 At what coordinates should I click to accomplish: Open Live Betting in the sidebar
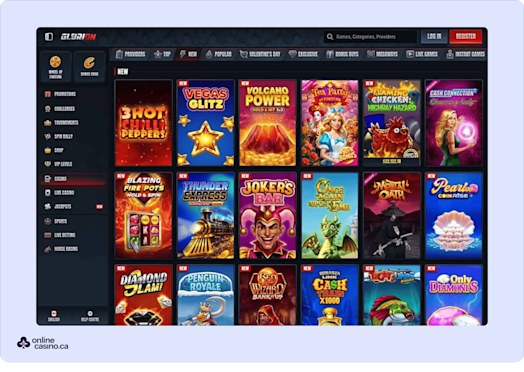click(74, 235)
